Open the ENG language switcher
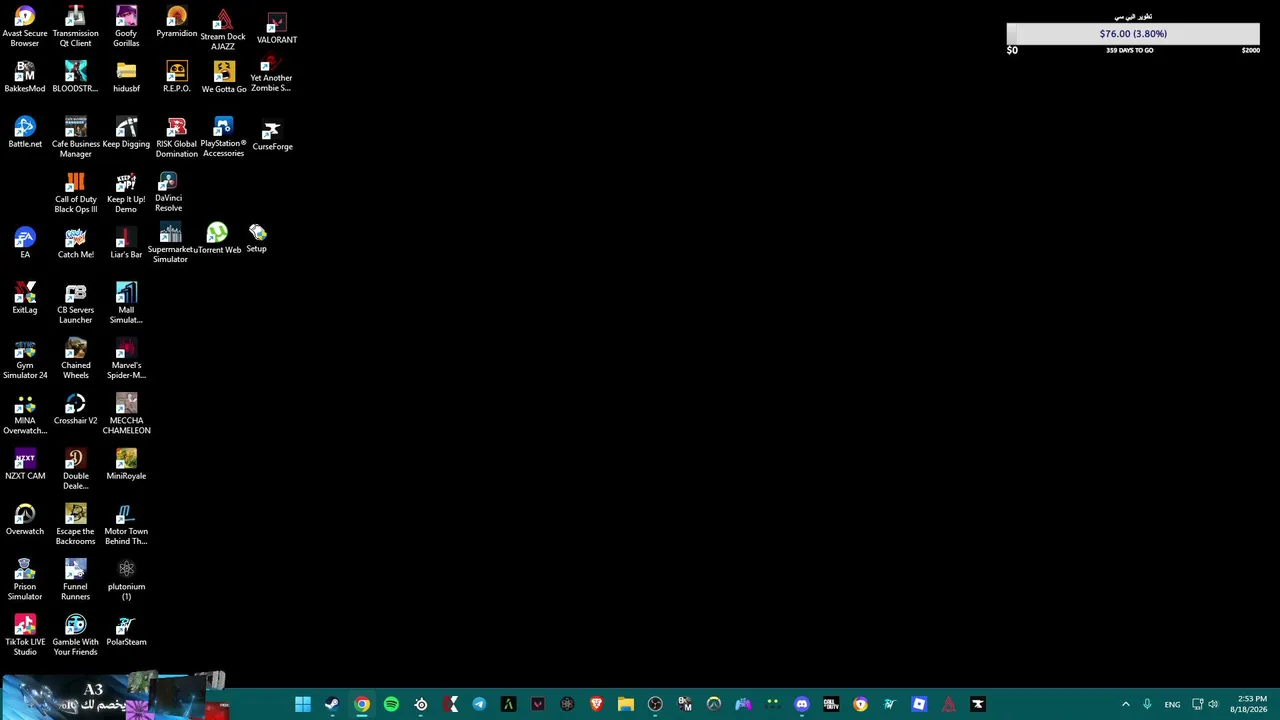Image resolution: width=1280 pixels, height=720 pixels. [x=1172, y=704]
